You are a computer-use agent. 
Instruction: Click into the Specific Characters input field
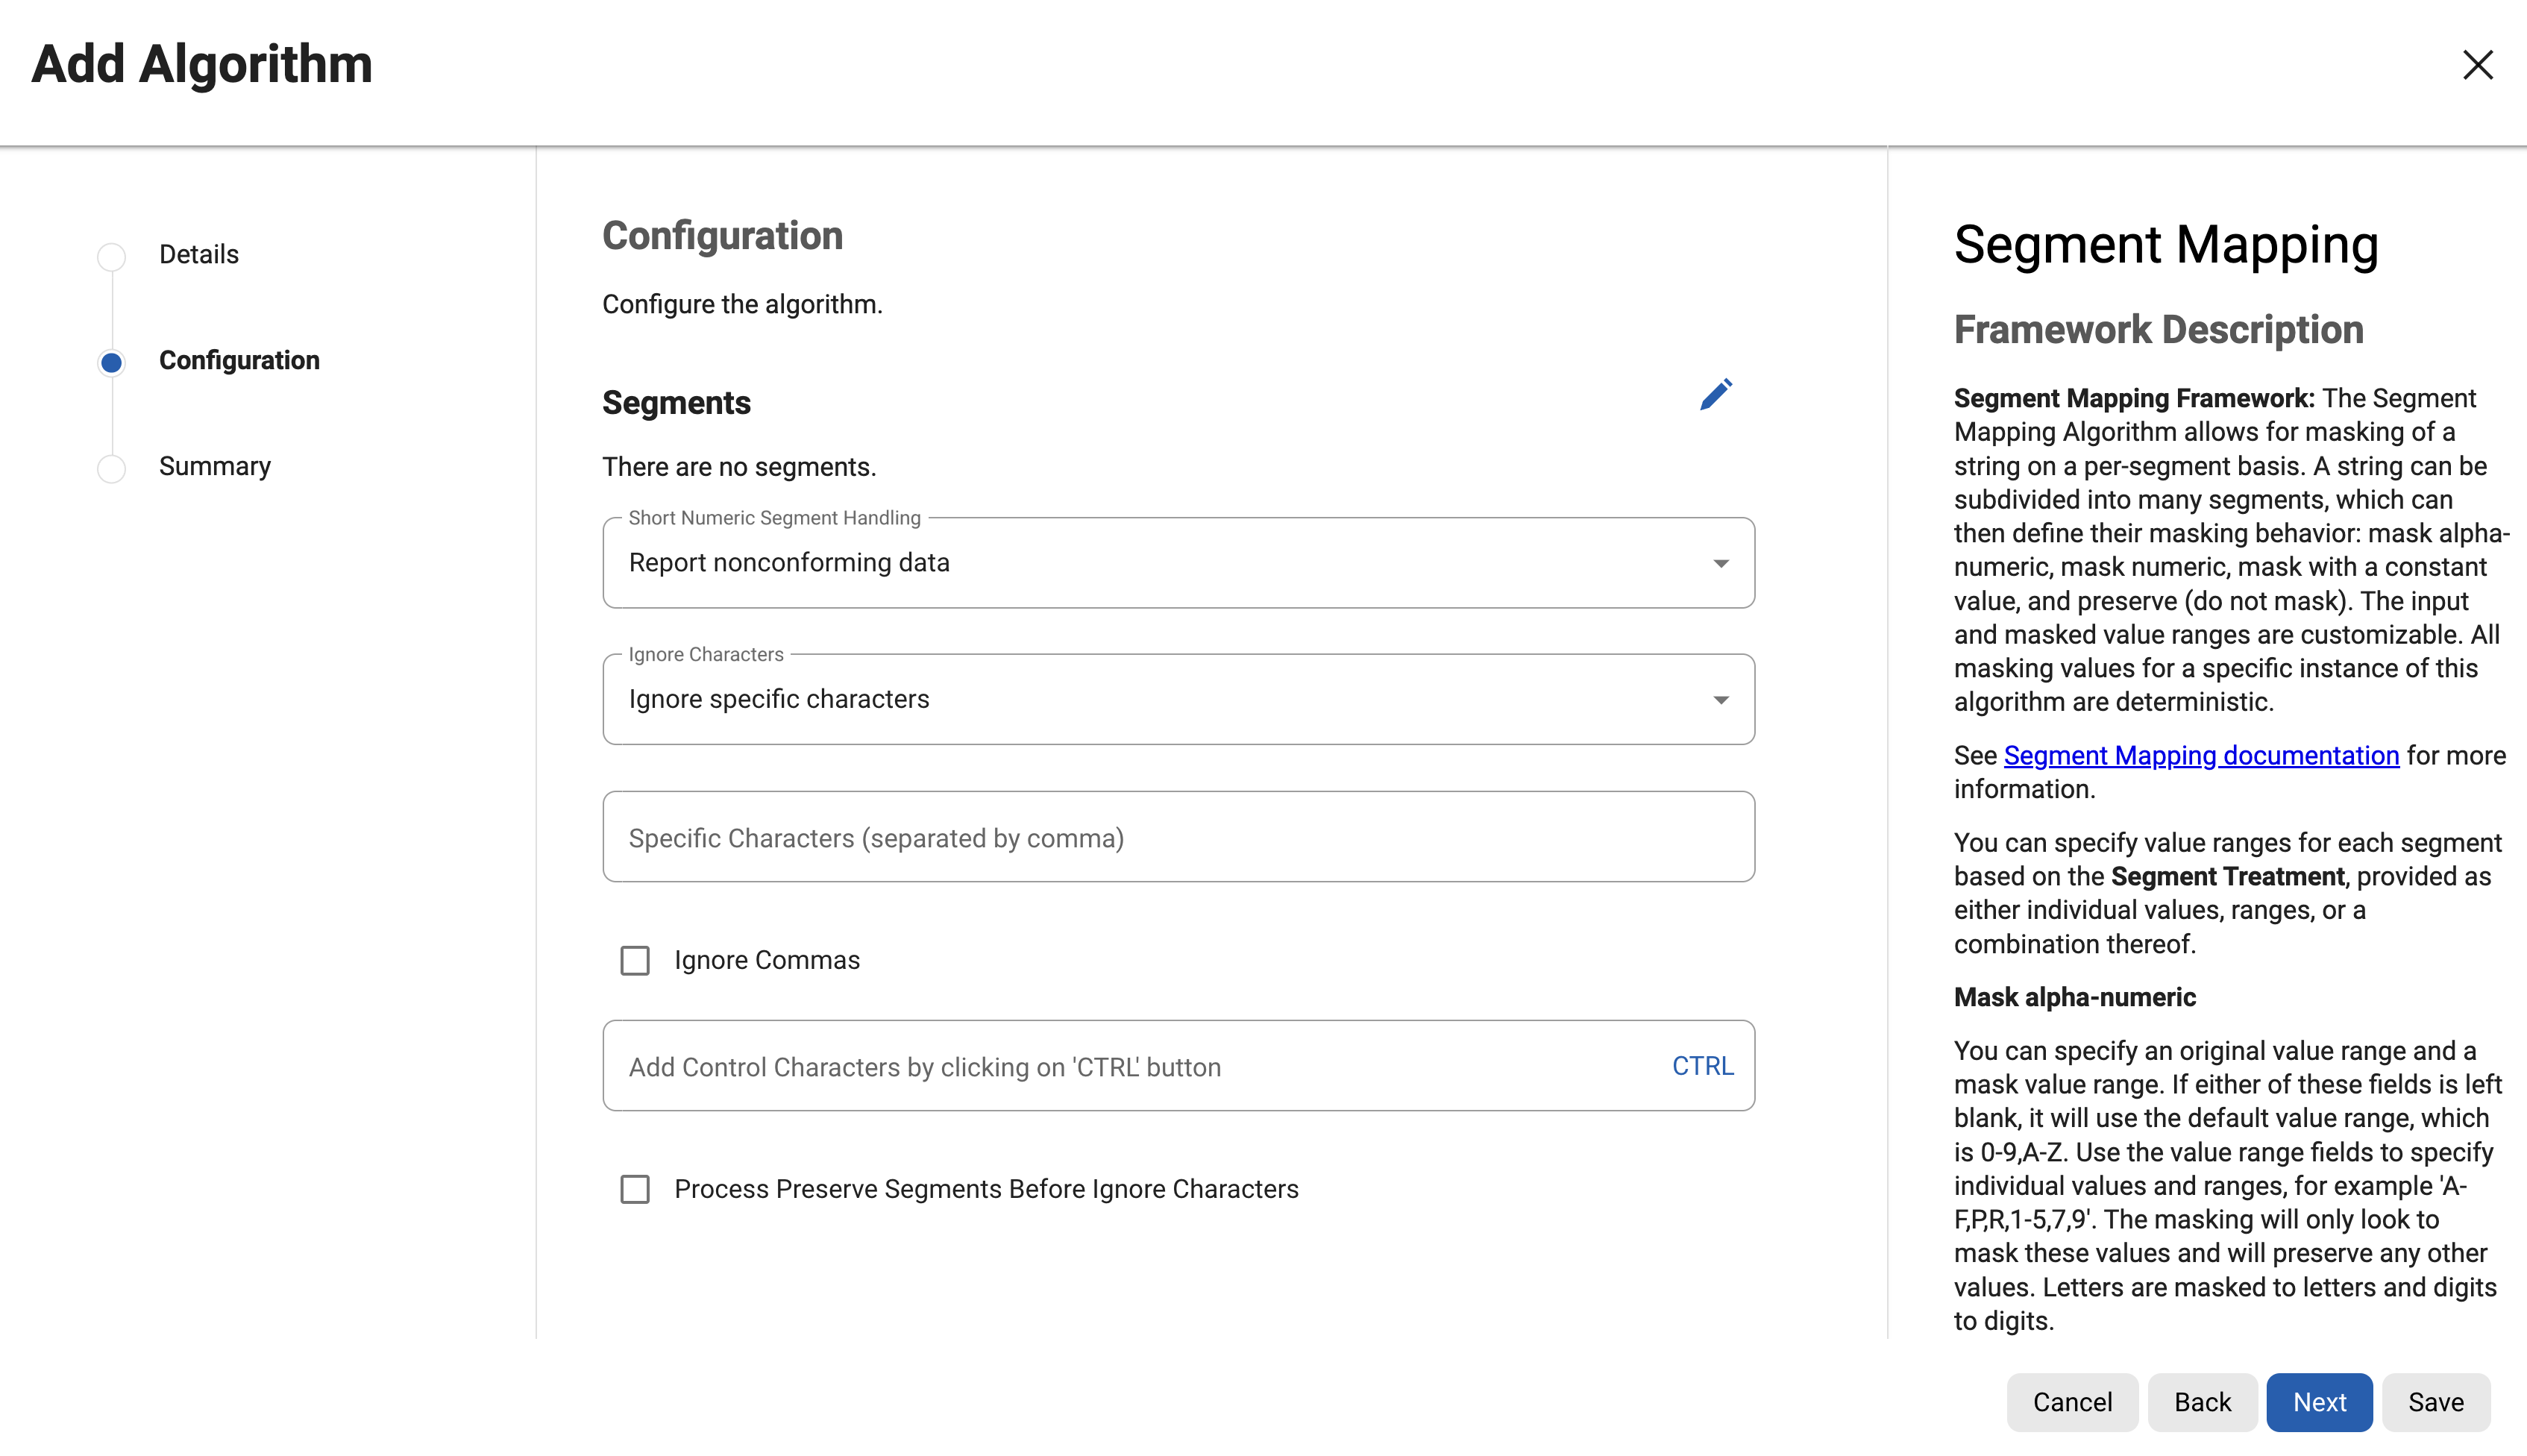click(1178, 837)
